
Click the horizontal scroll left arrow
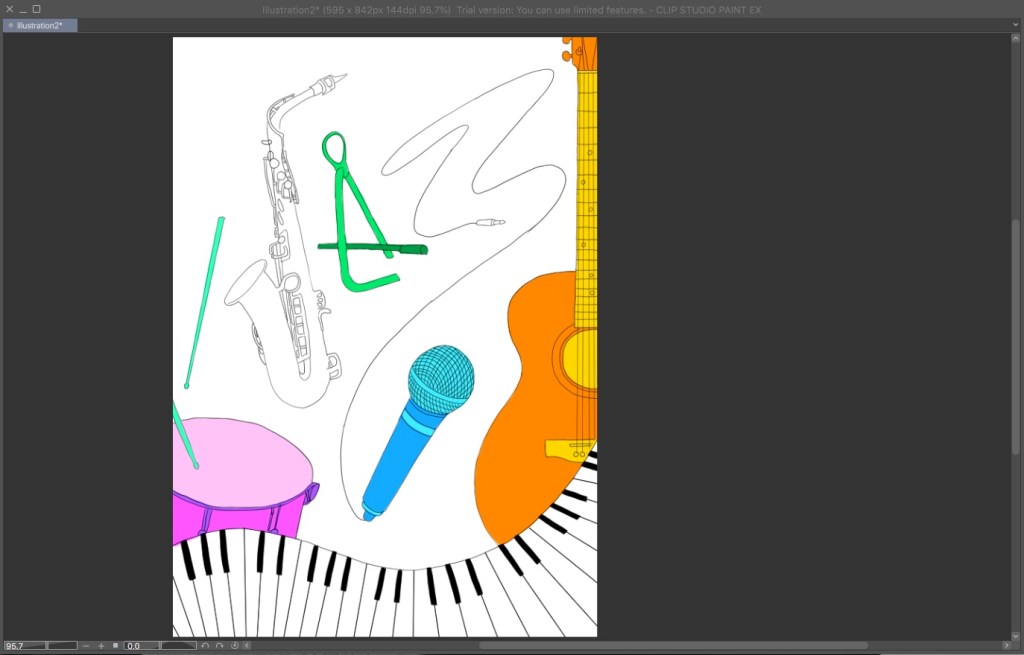[247, 646]
